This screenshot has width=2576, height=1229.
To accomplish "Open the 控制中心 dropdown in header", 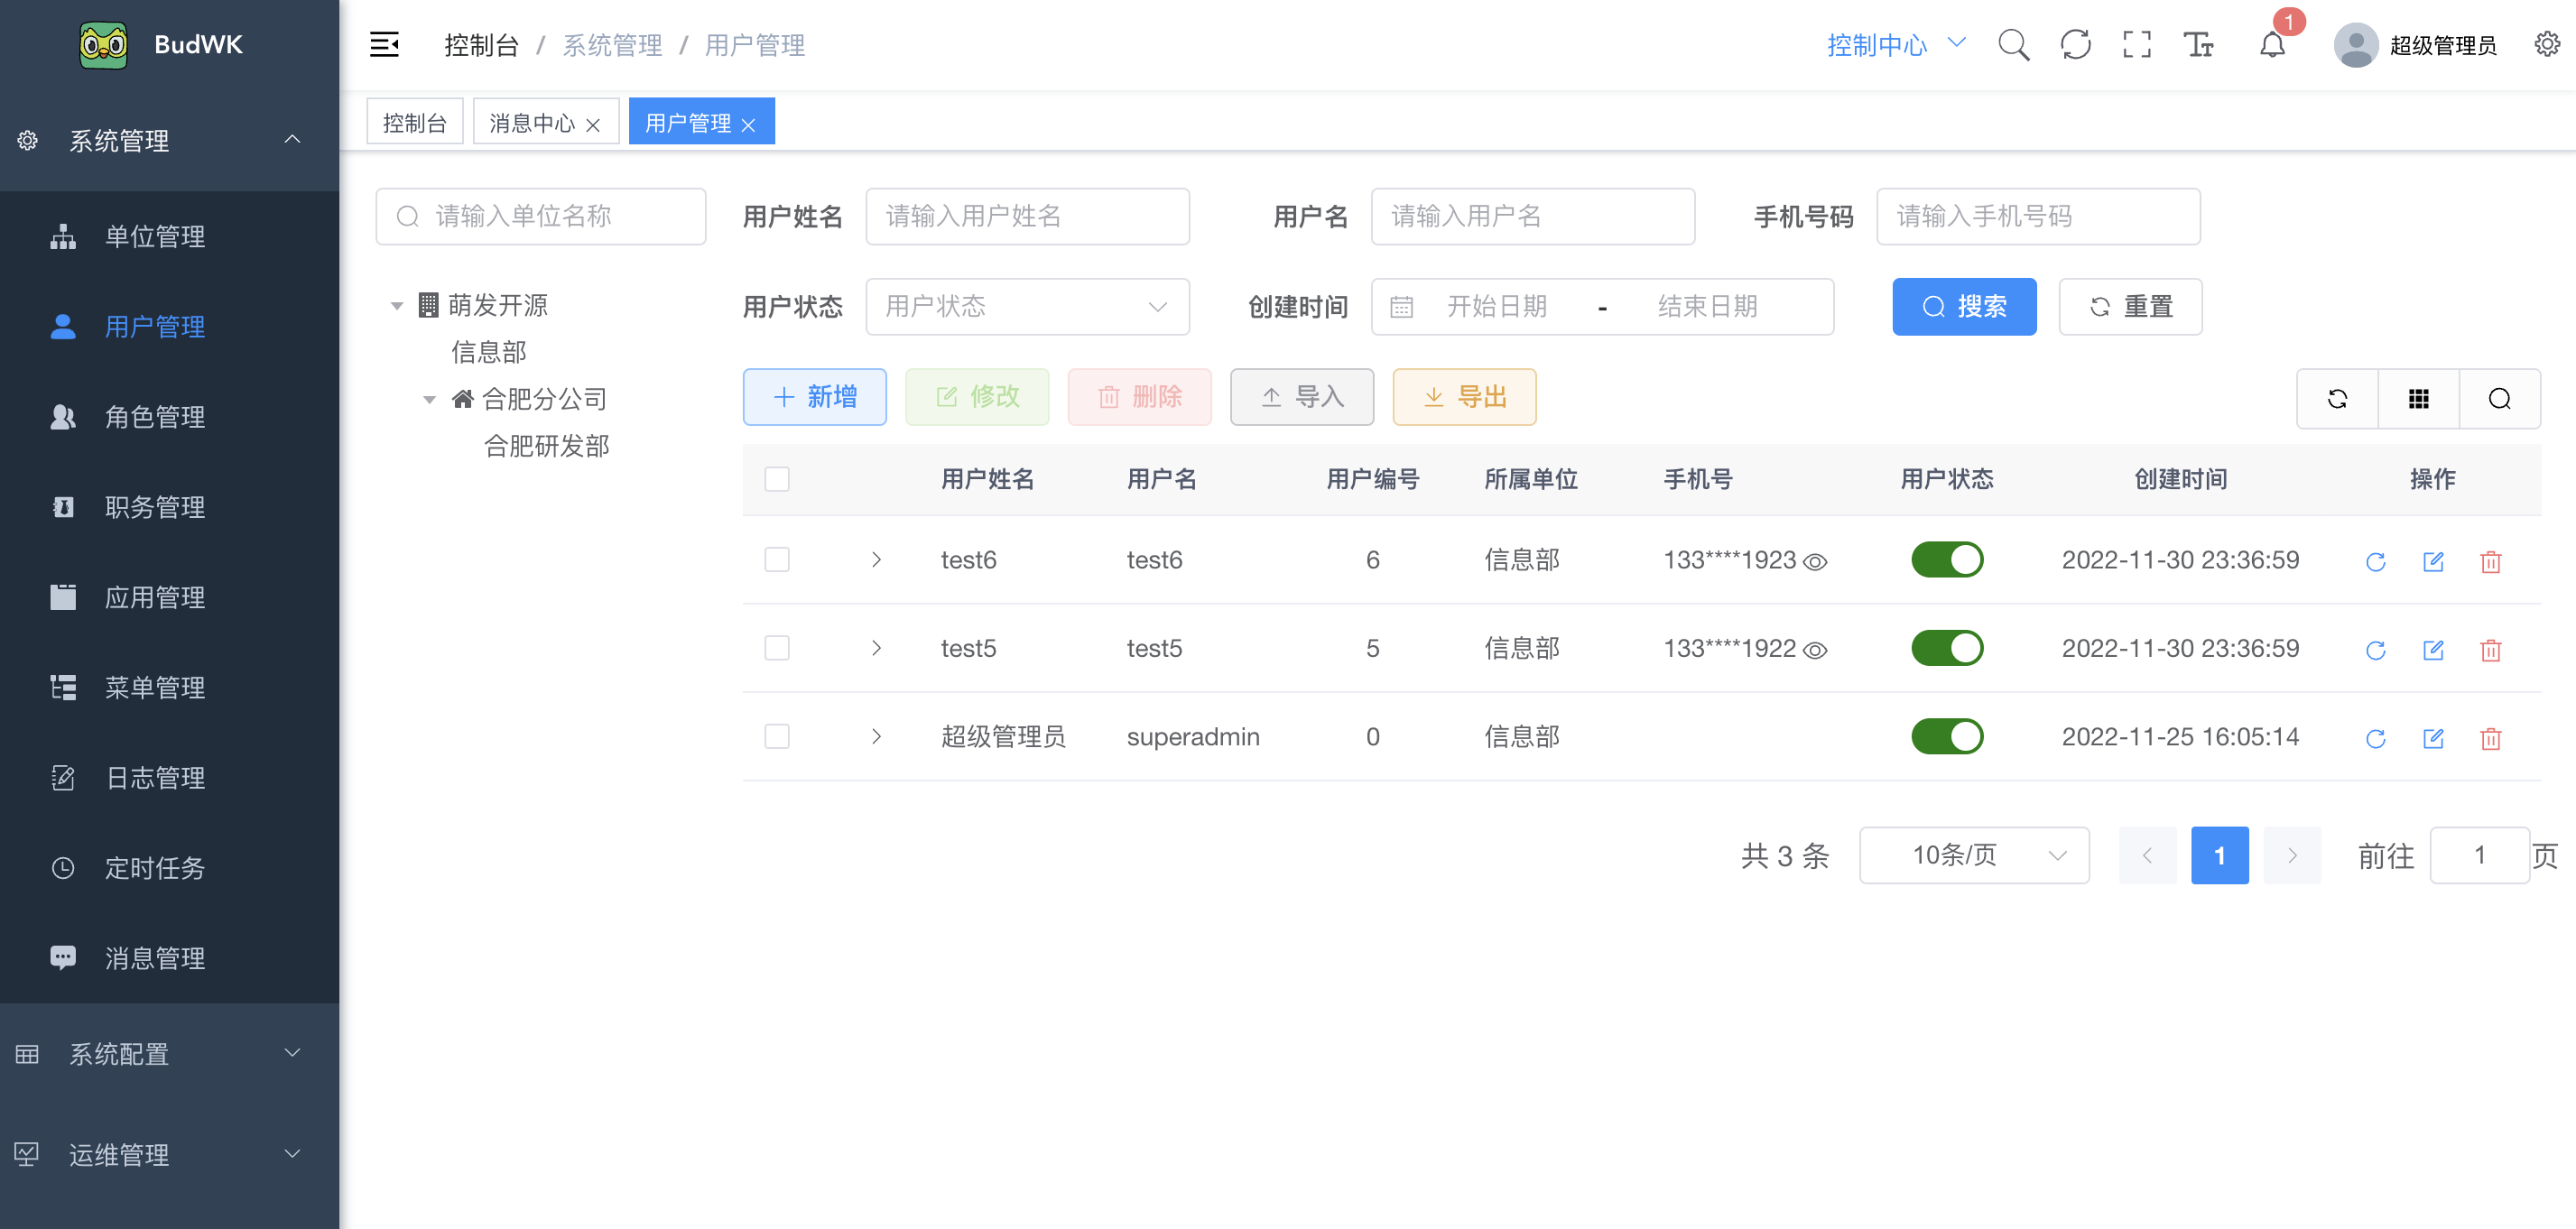I will tap(1896, 45).
